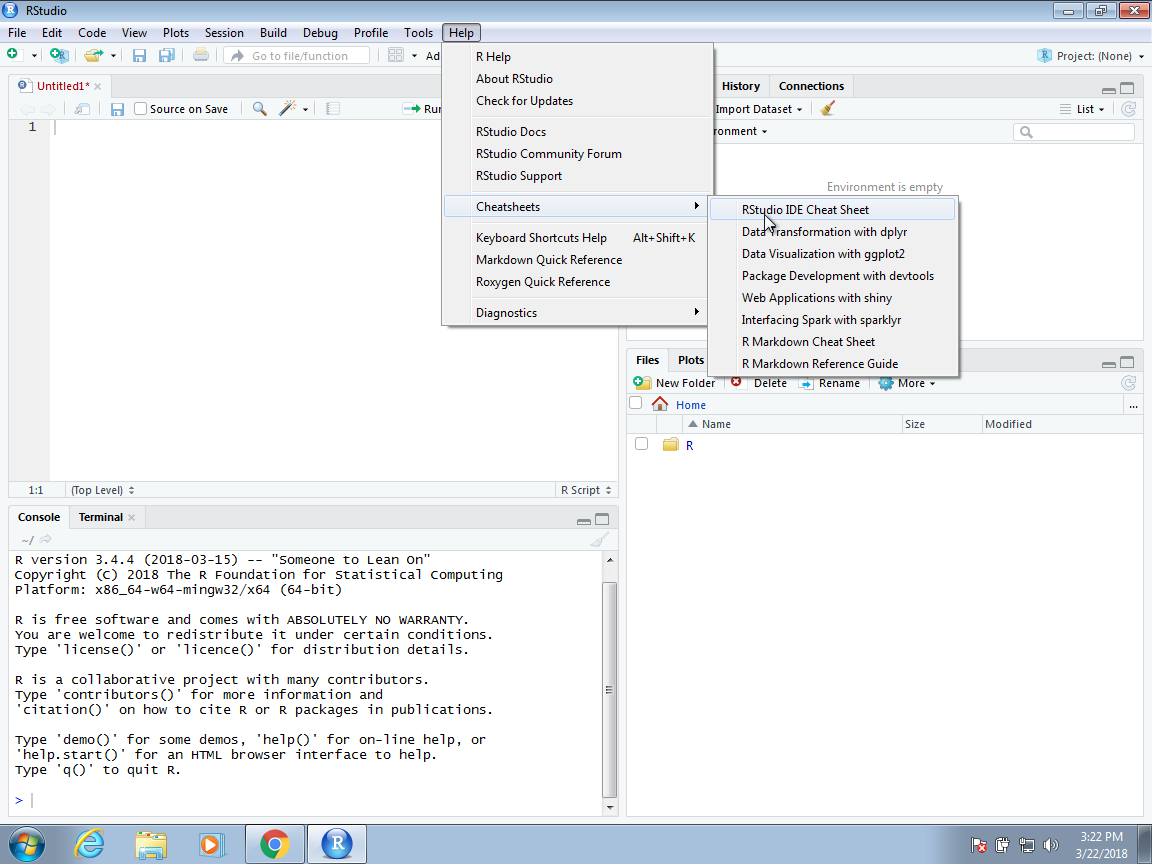The height and width of the screenshot is (864, 1152).
Task: Click the print icon in main toolbar
Action: tap(201, 56)
